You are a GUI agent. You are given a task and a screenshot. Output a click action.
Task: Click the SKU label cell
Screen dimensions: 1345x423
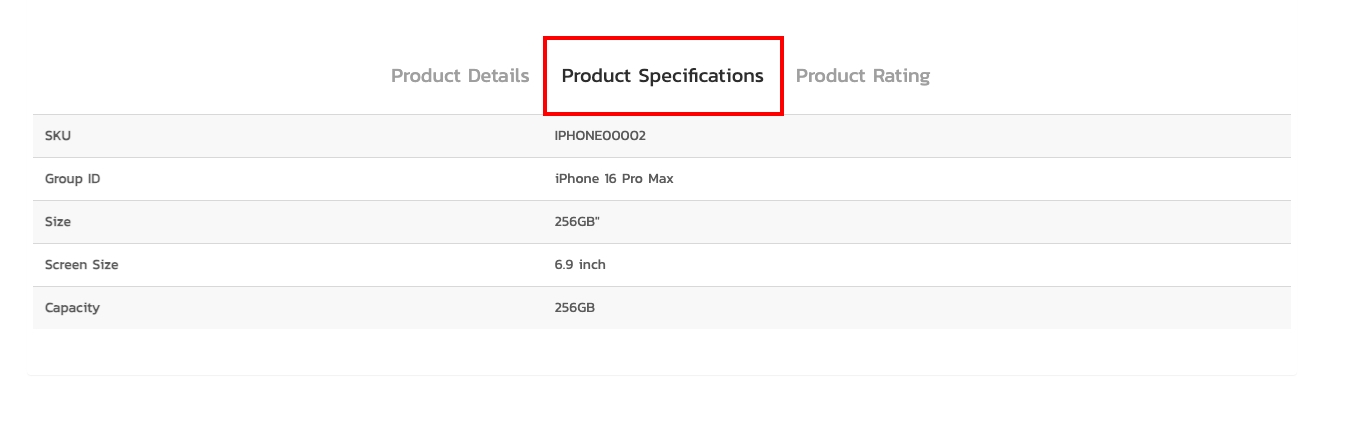[x=58, y=136]
